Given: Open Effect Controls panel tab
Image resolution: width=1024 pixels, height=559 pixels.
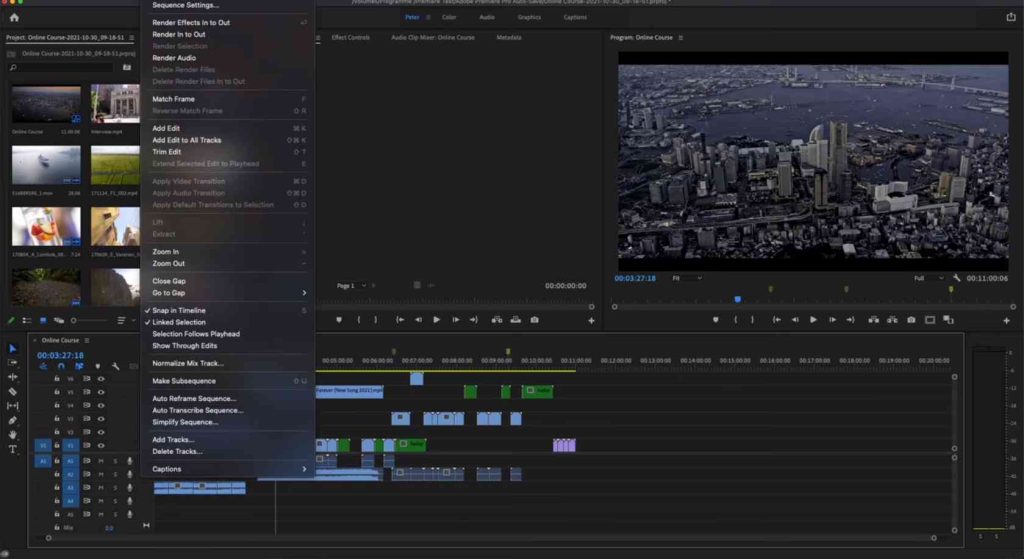Looking at the screenshot, I should 350,38.
